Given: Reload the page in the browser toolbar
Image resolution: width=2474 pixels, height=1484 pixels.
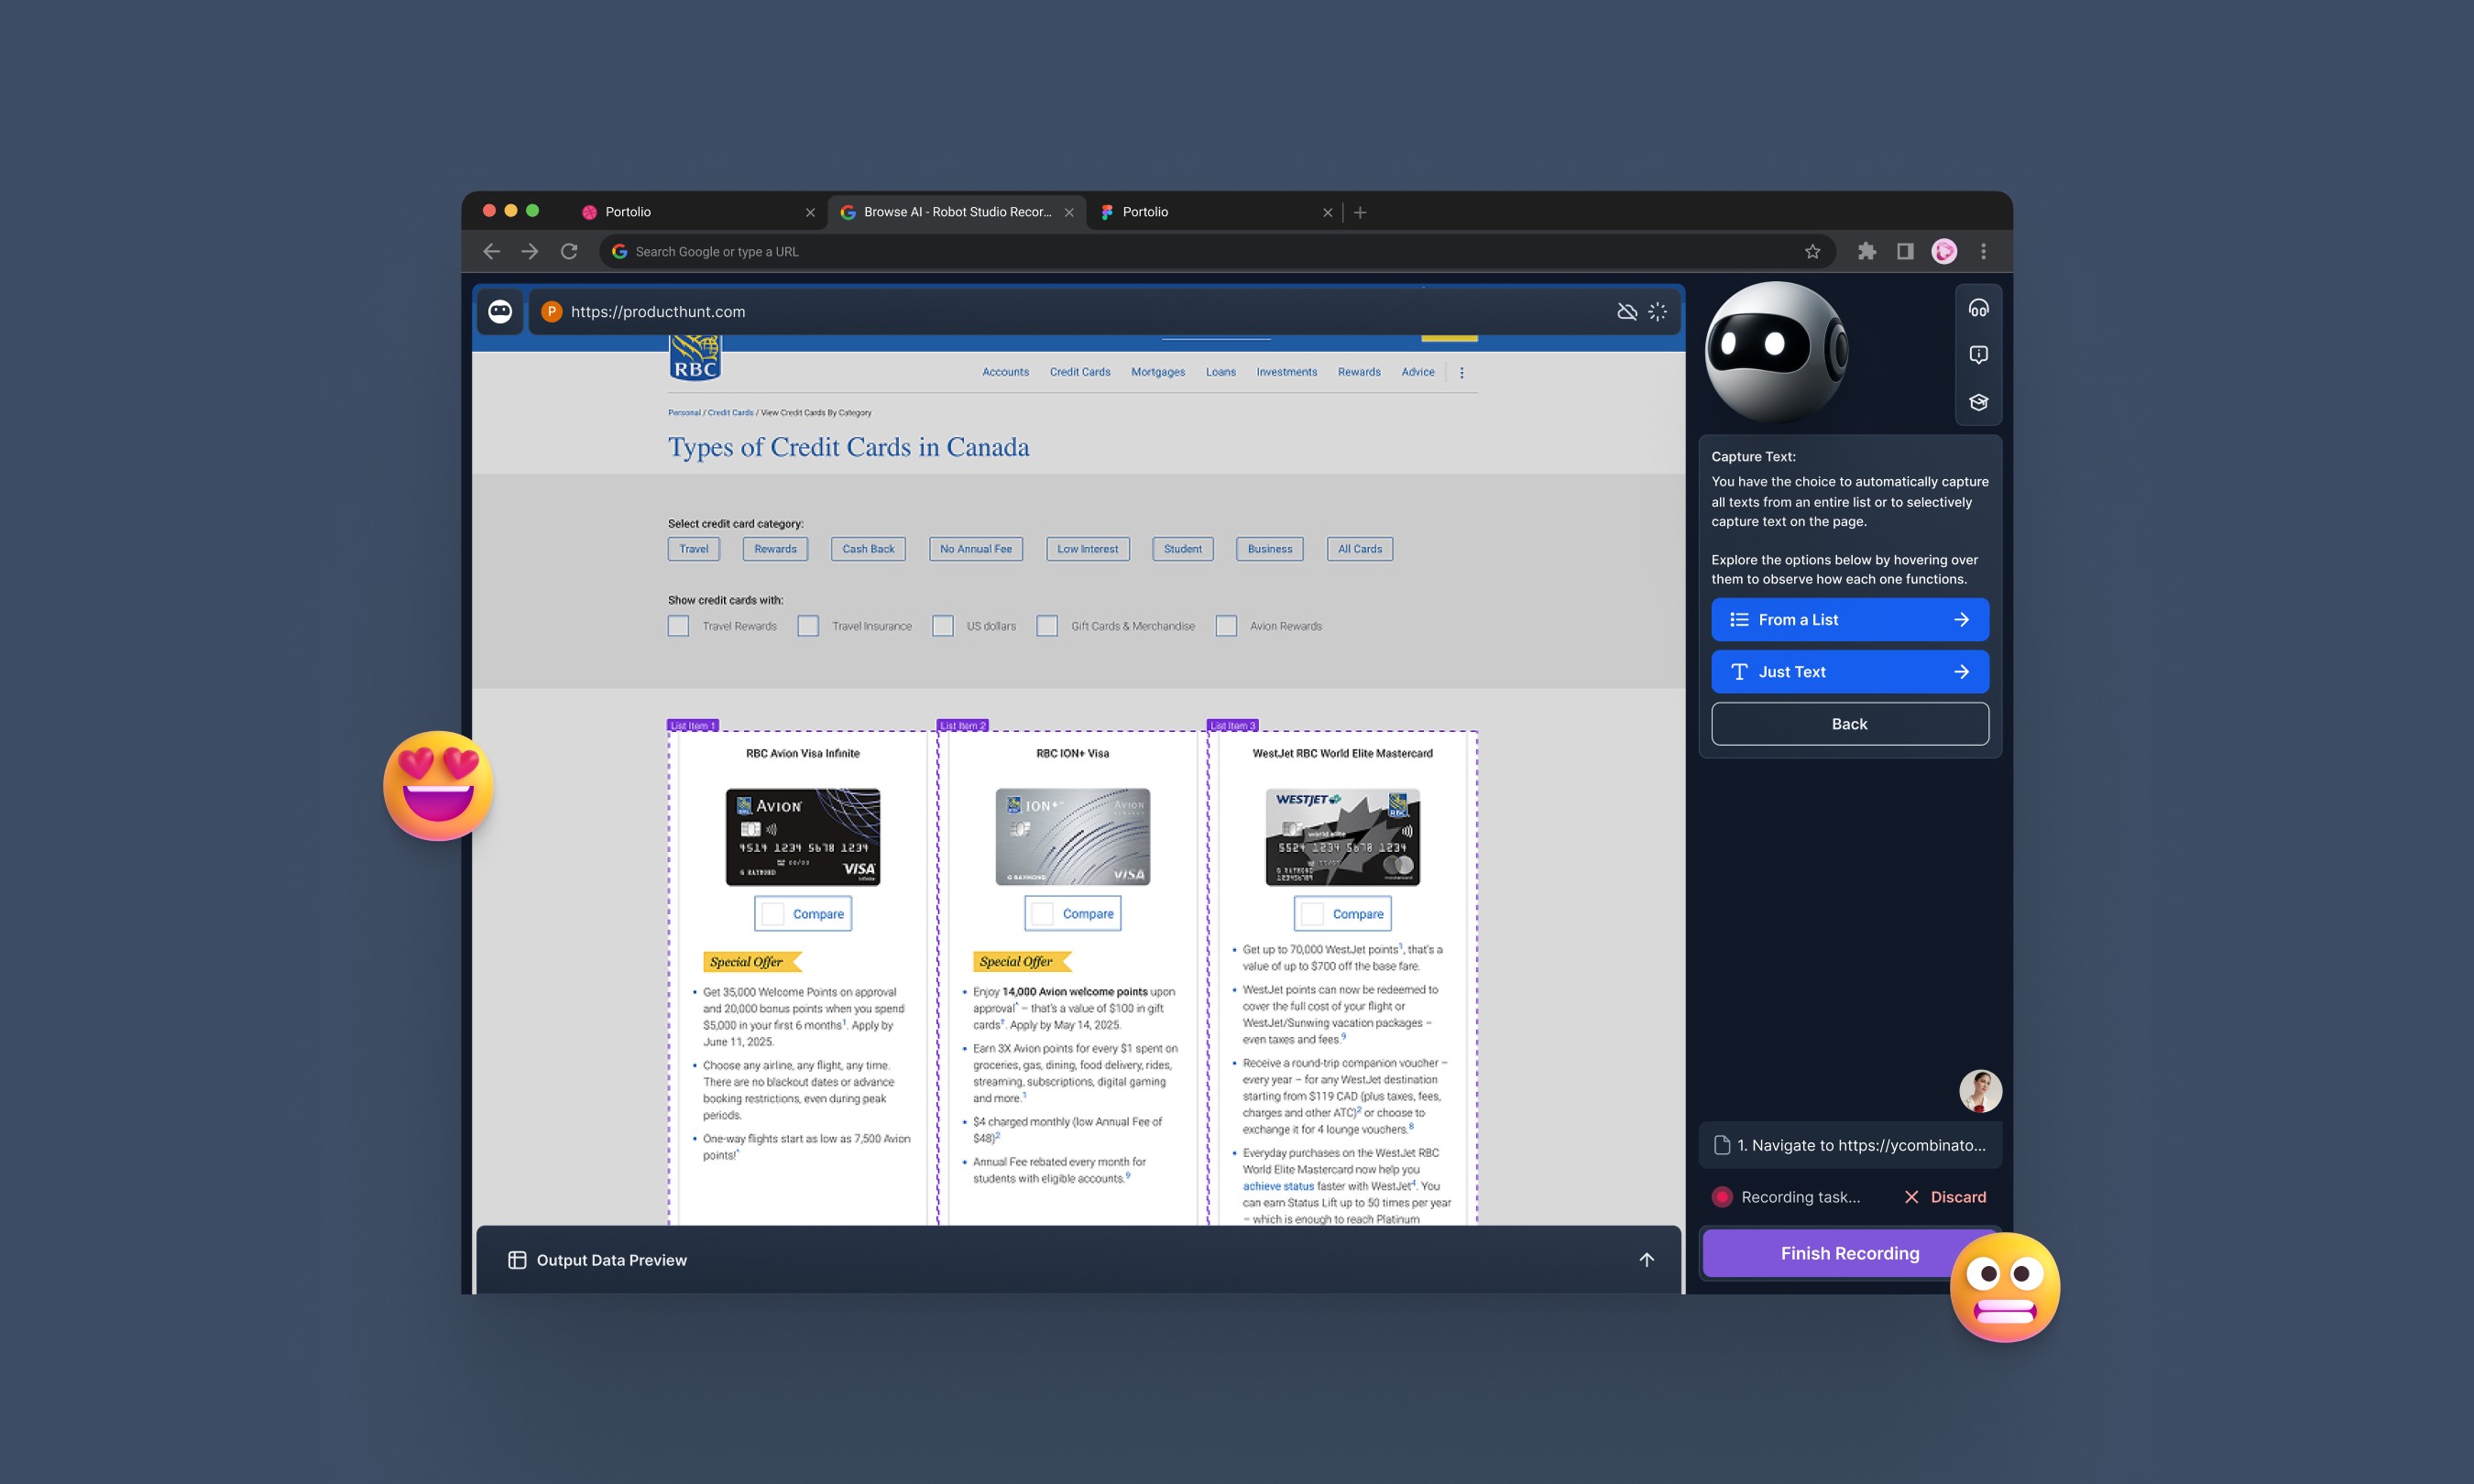Looking at the screenshot, I should pyautogui.click(x=569, y=252).
